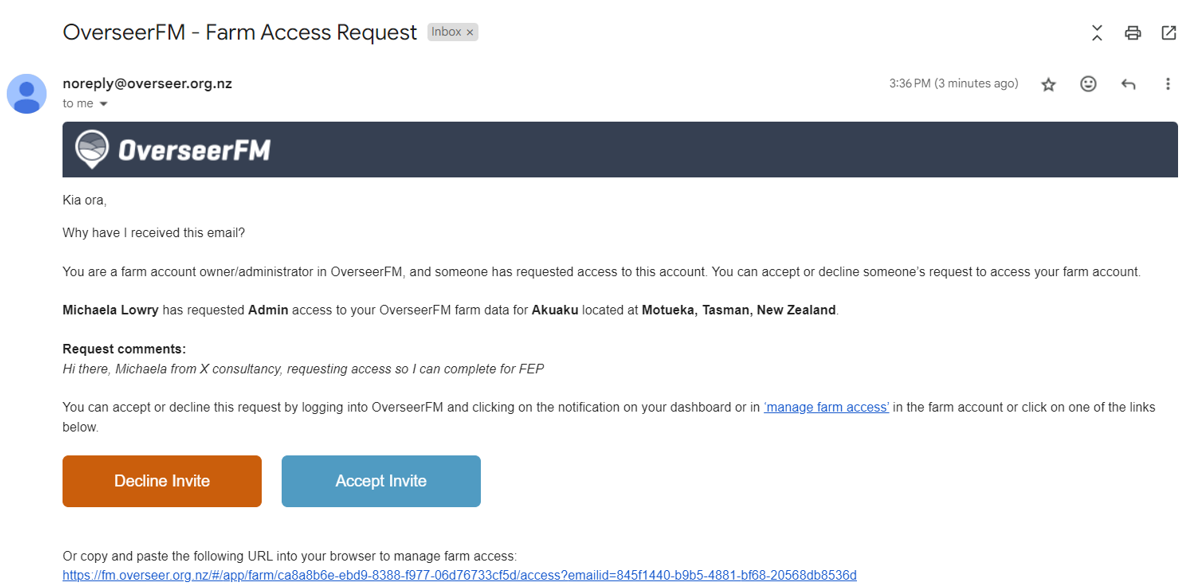The width and height of the screenshot is (1184, 585).
Task: Open email in new window icon
Action: pos(1168,32)
